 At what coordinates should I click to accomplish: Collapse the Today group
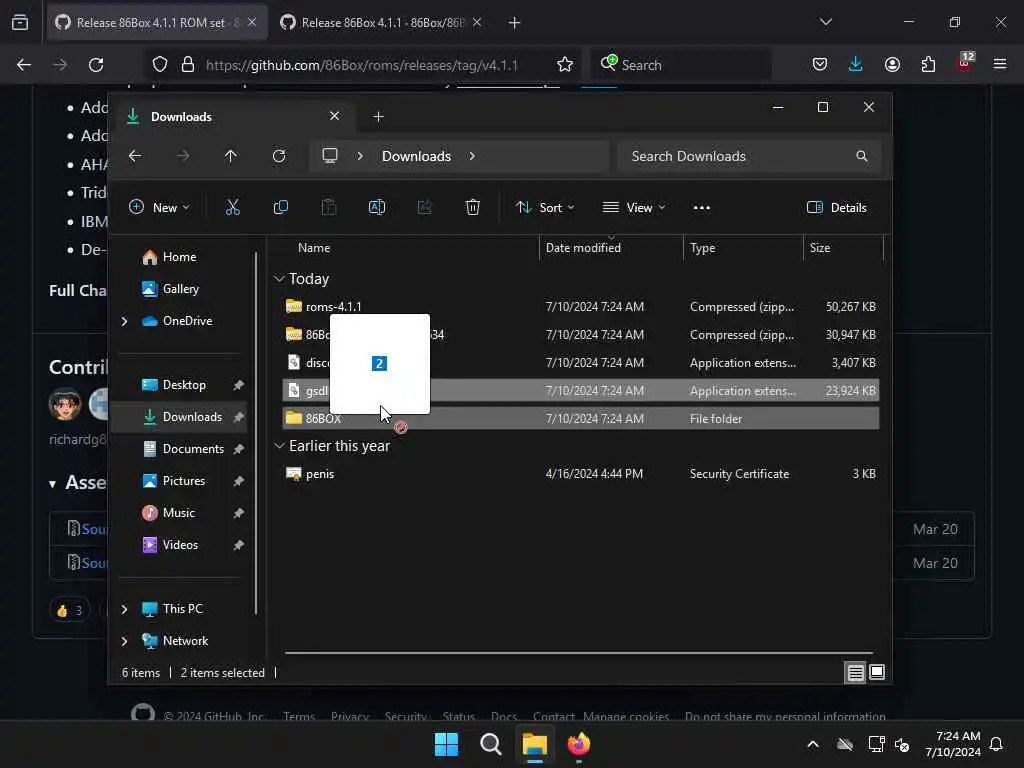[x=279, y=279]
